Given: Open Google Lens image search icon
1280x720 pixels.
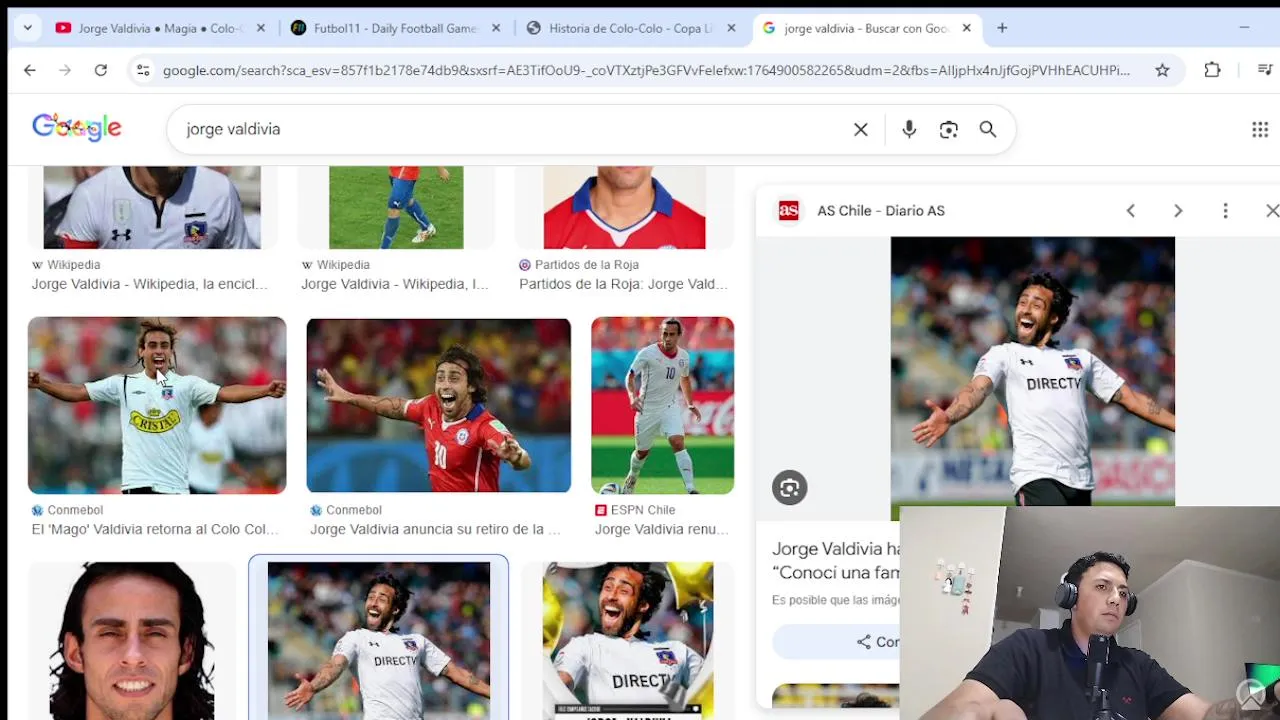Looking at the screenshot, I should tap(948, 129).
